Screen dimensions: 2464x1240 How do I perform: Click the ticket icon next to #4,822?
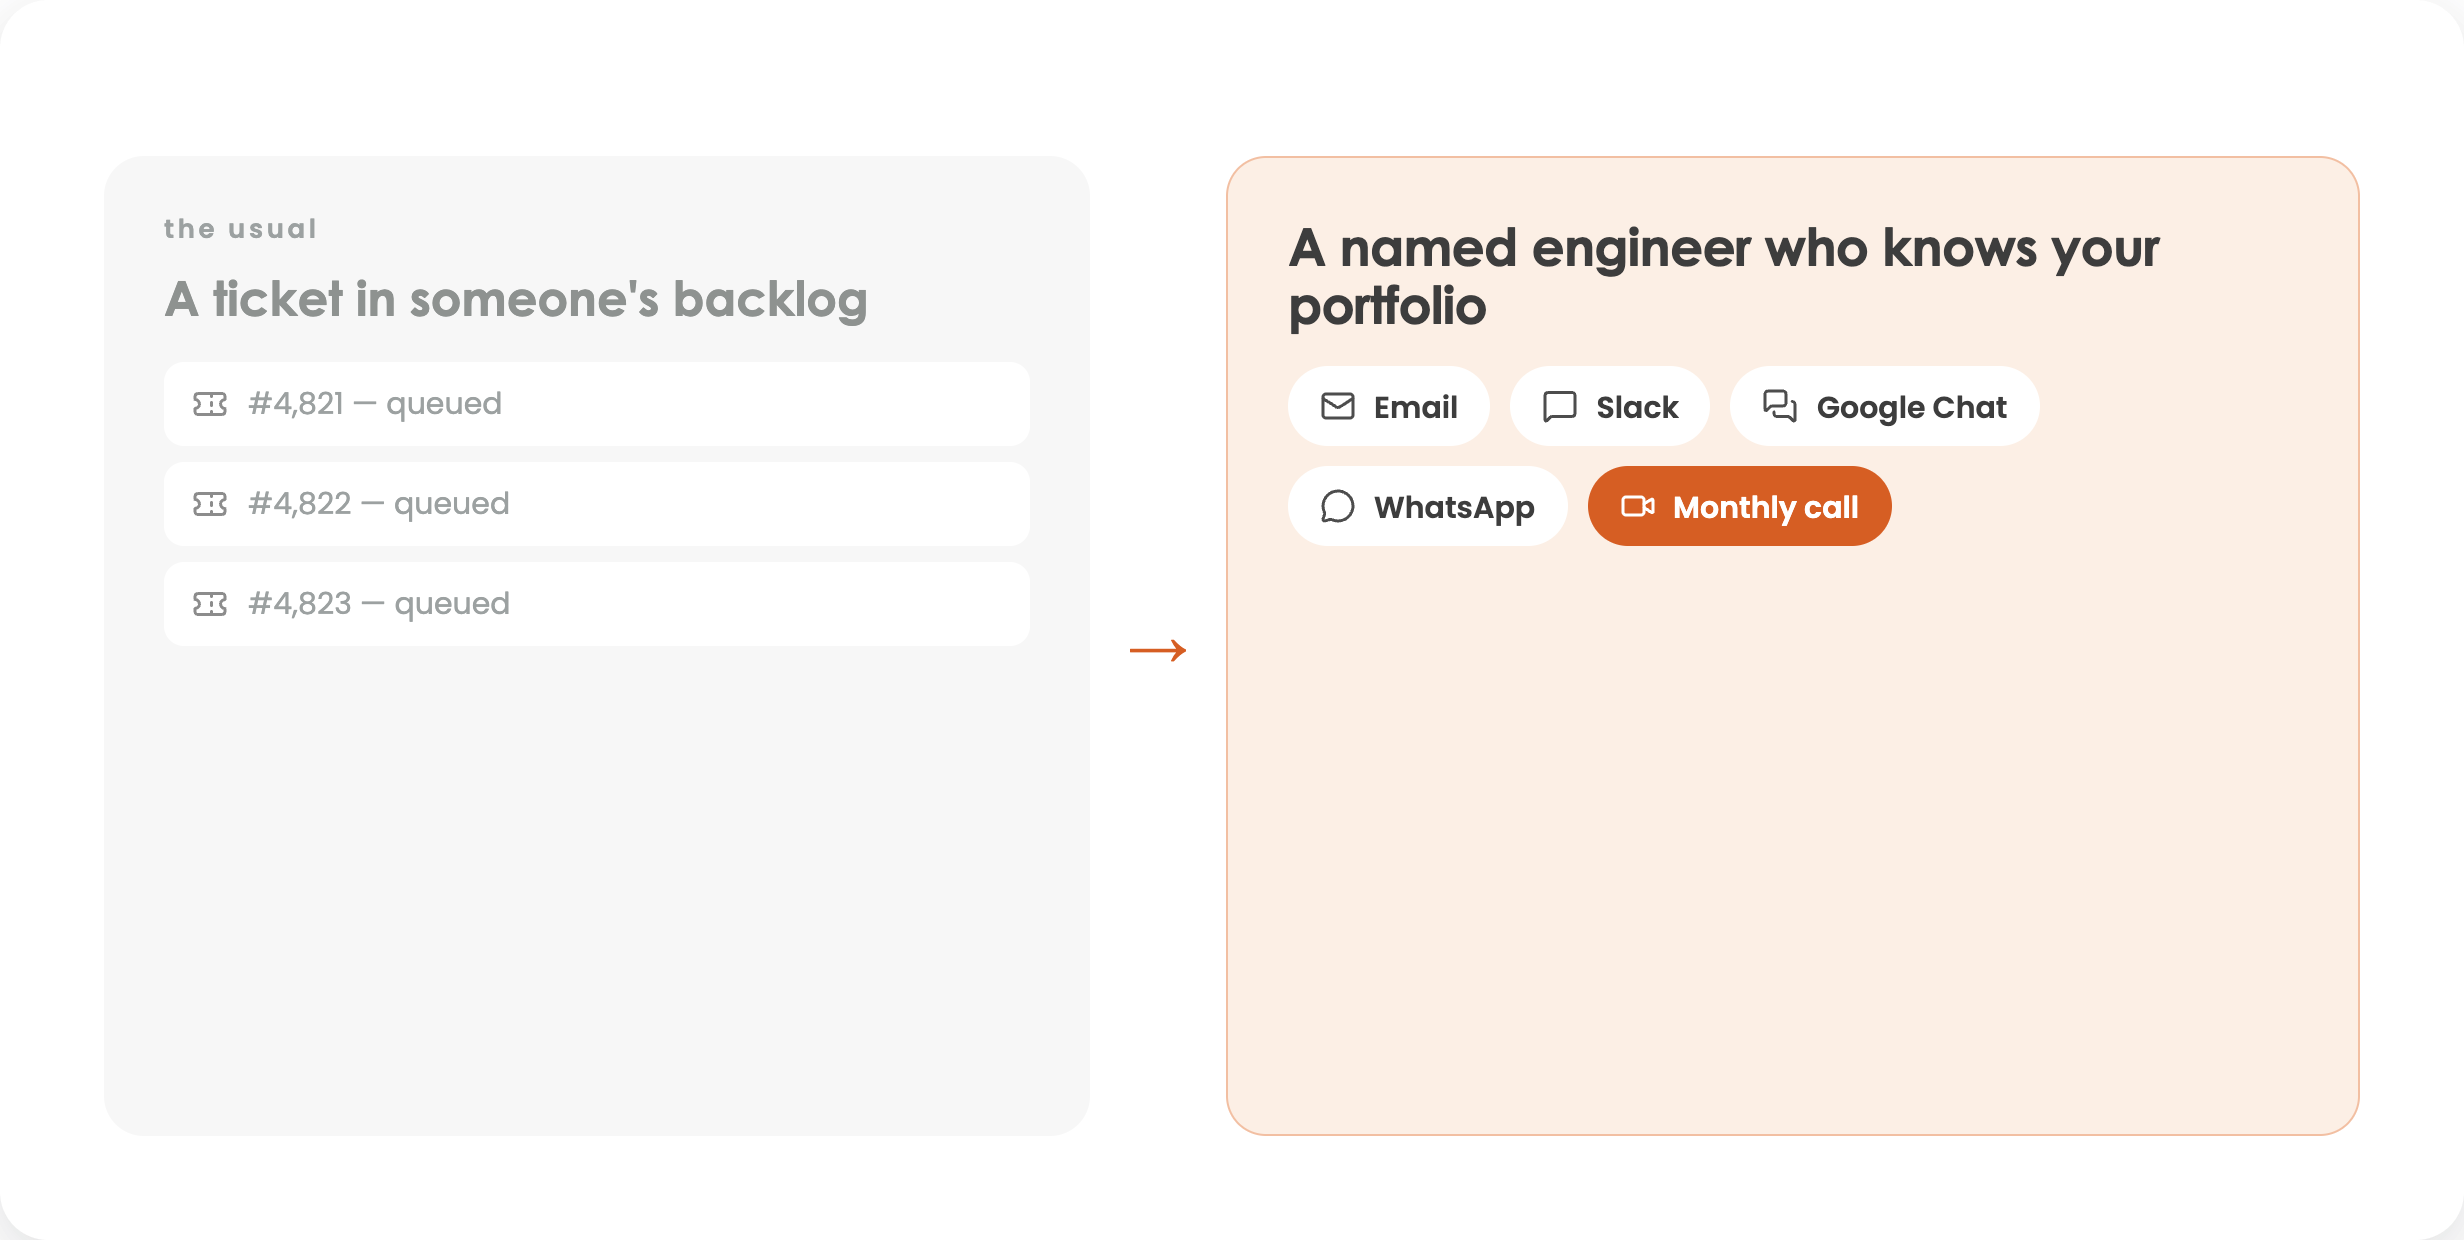[210, 504]
